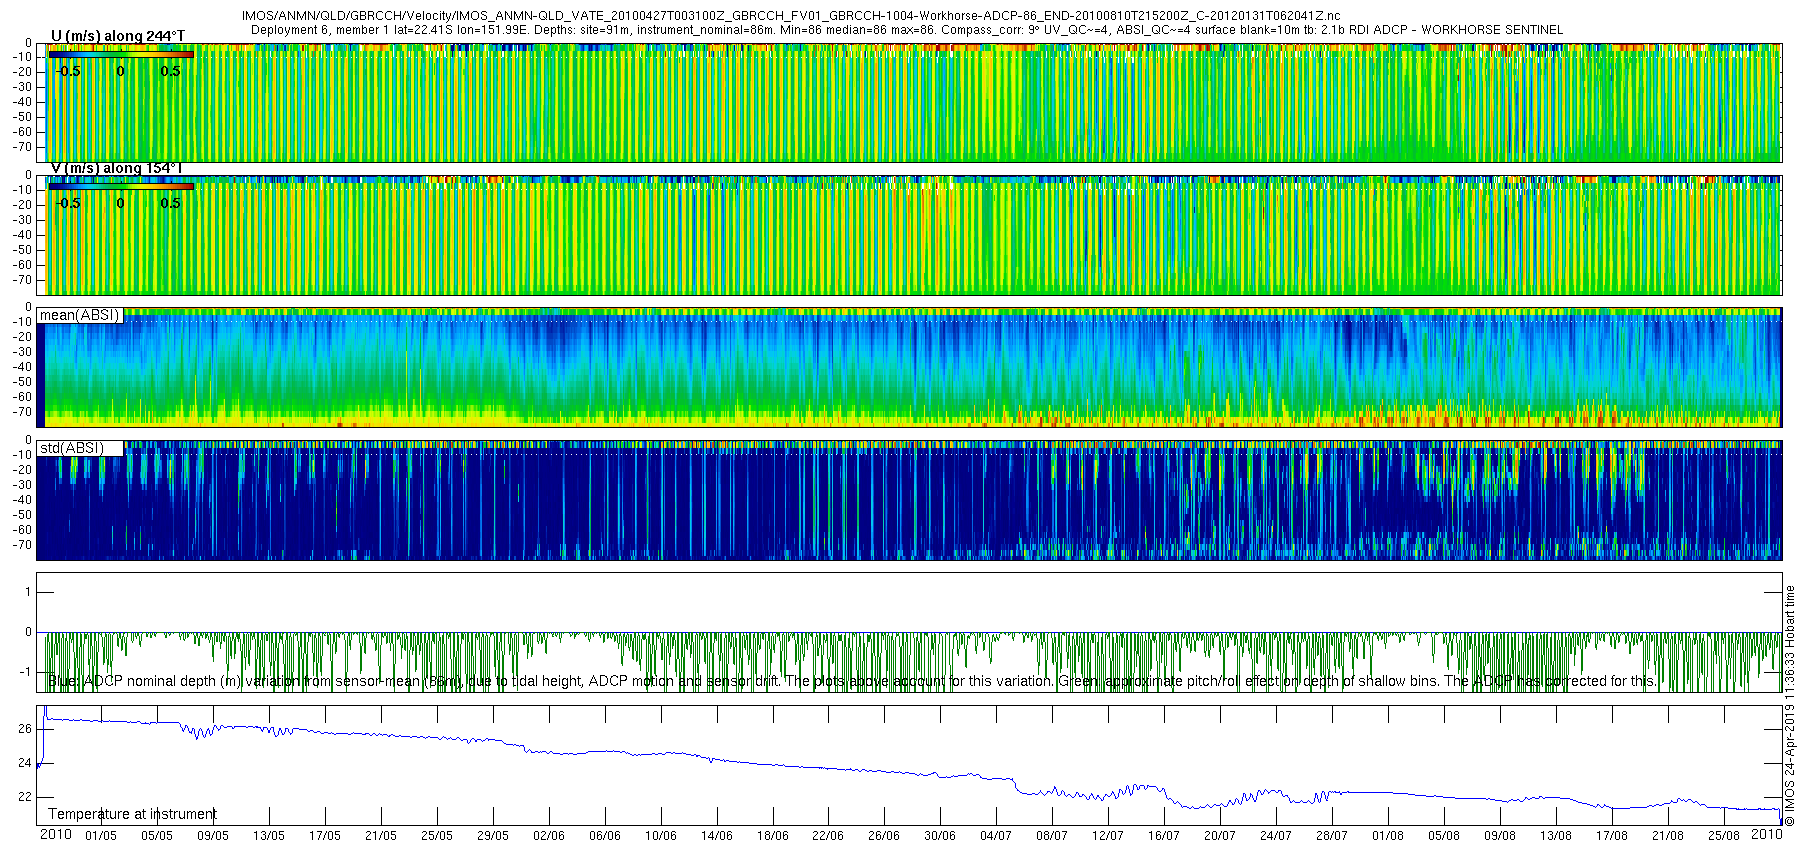Click the U (m/s) along 244°T panel title
1800x850 pixels.
(x=117, y=36)
